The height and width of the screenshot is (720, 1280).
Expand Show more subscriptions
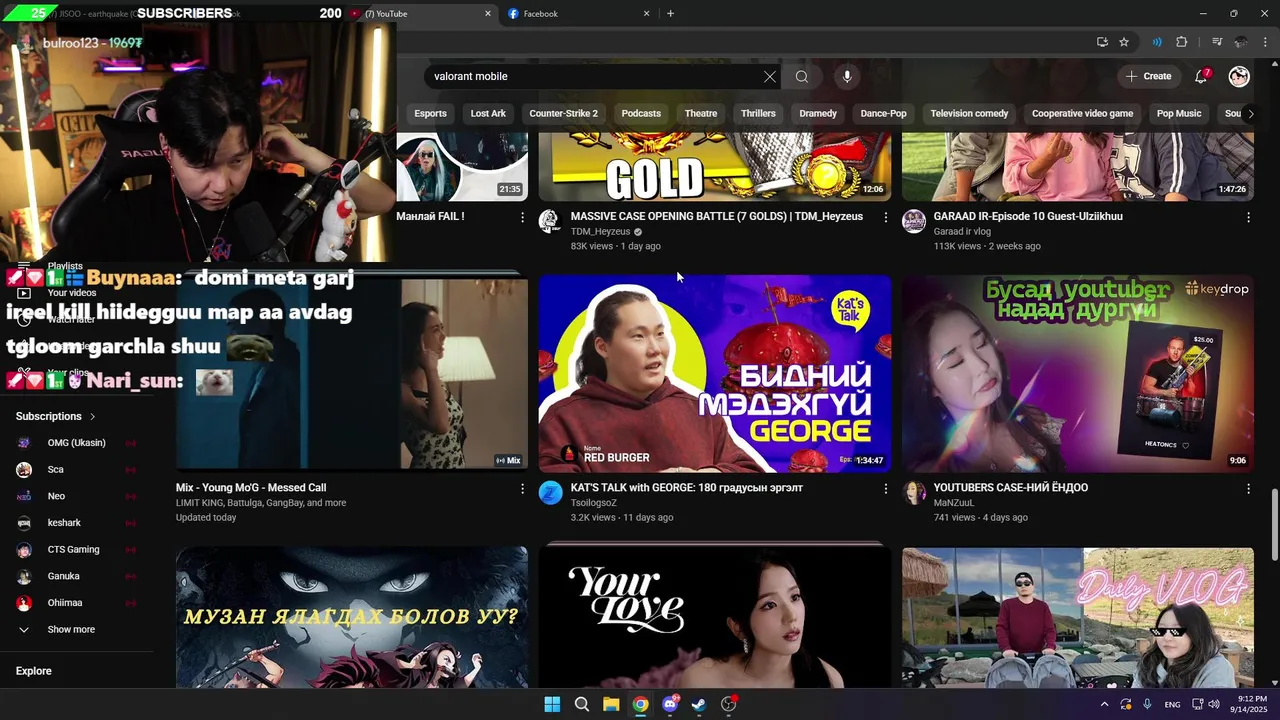pyautogui.click(x=70, y=630)
